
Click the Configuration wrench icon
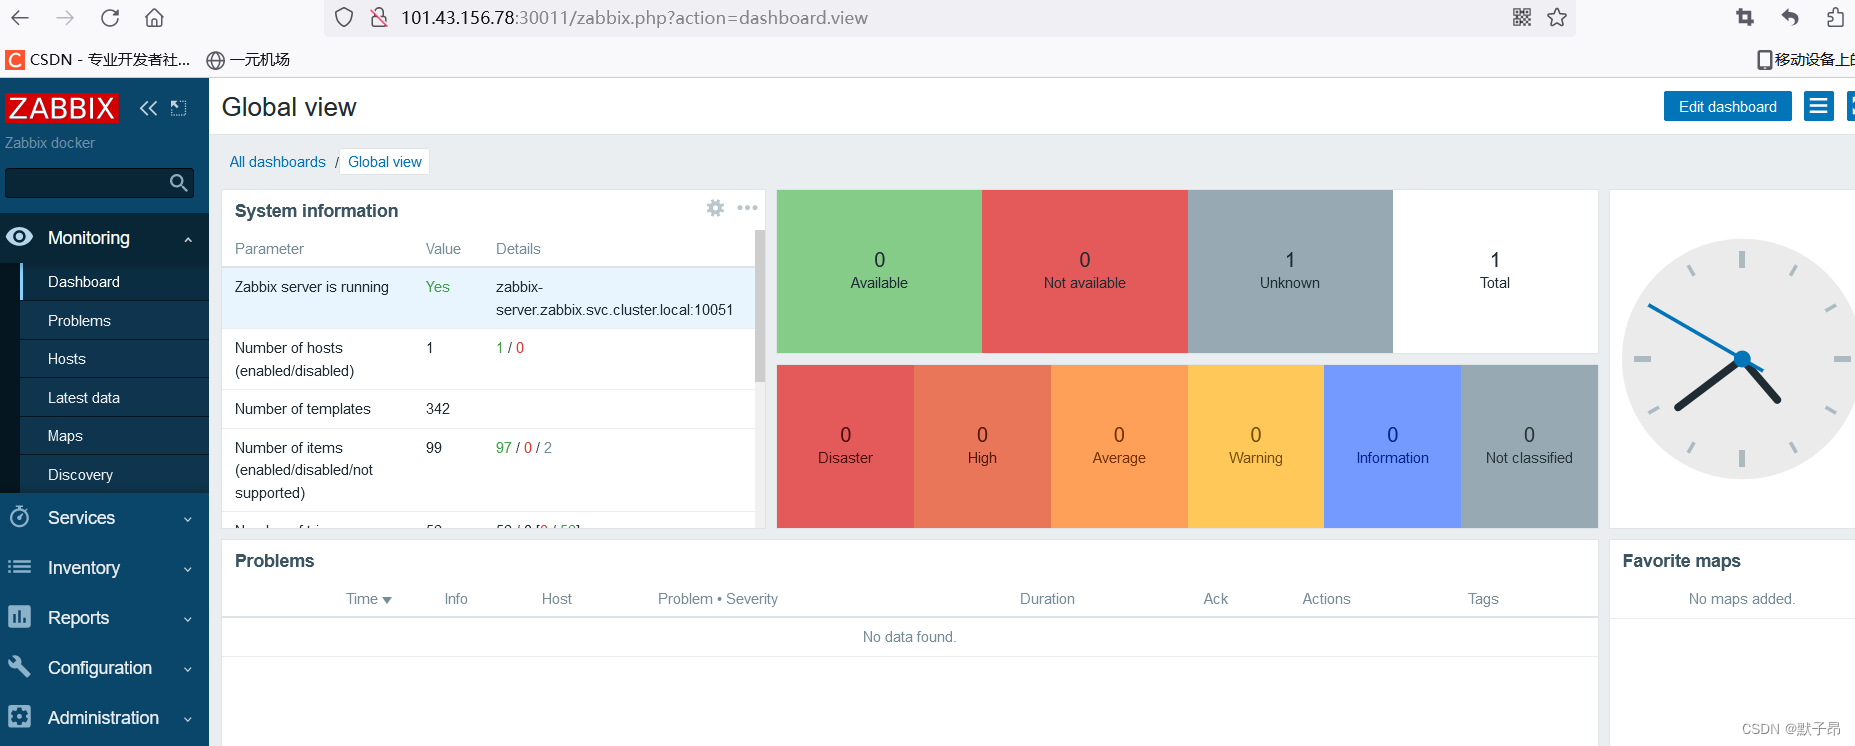point(19,666)
